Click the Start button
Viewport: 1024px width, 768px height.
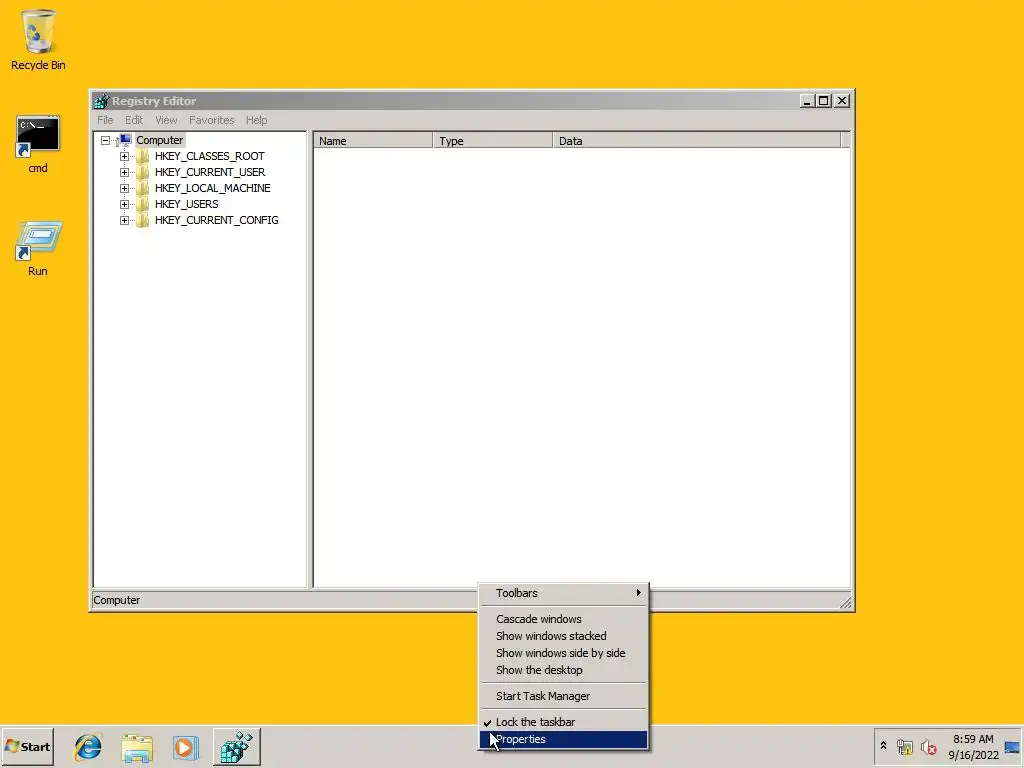pyautogui.click(x=27, y=746)
